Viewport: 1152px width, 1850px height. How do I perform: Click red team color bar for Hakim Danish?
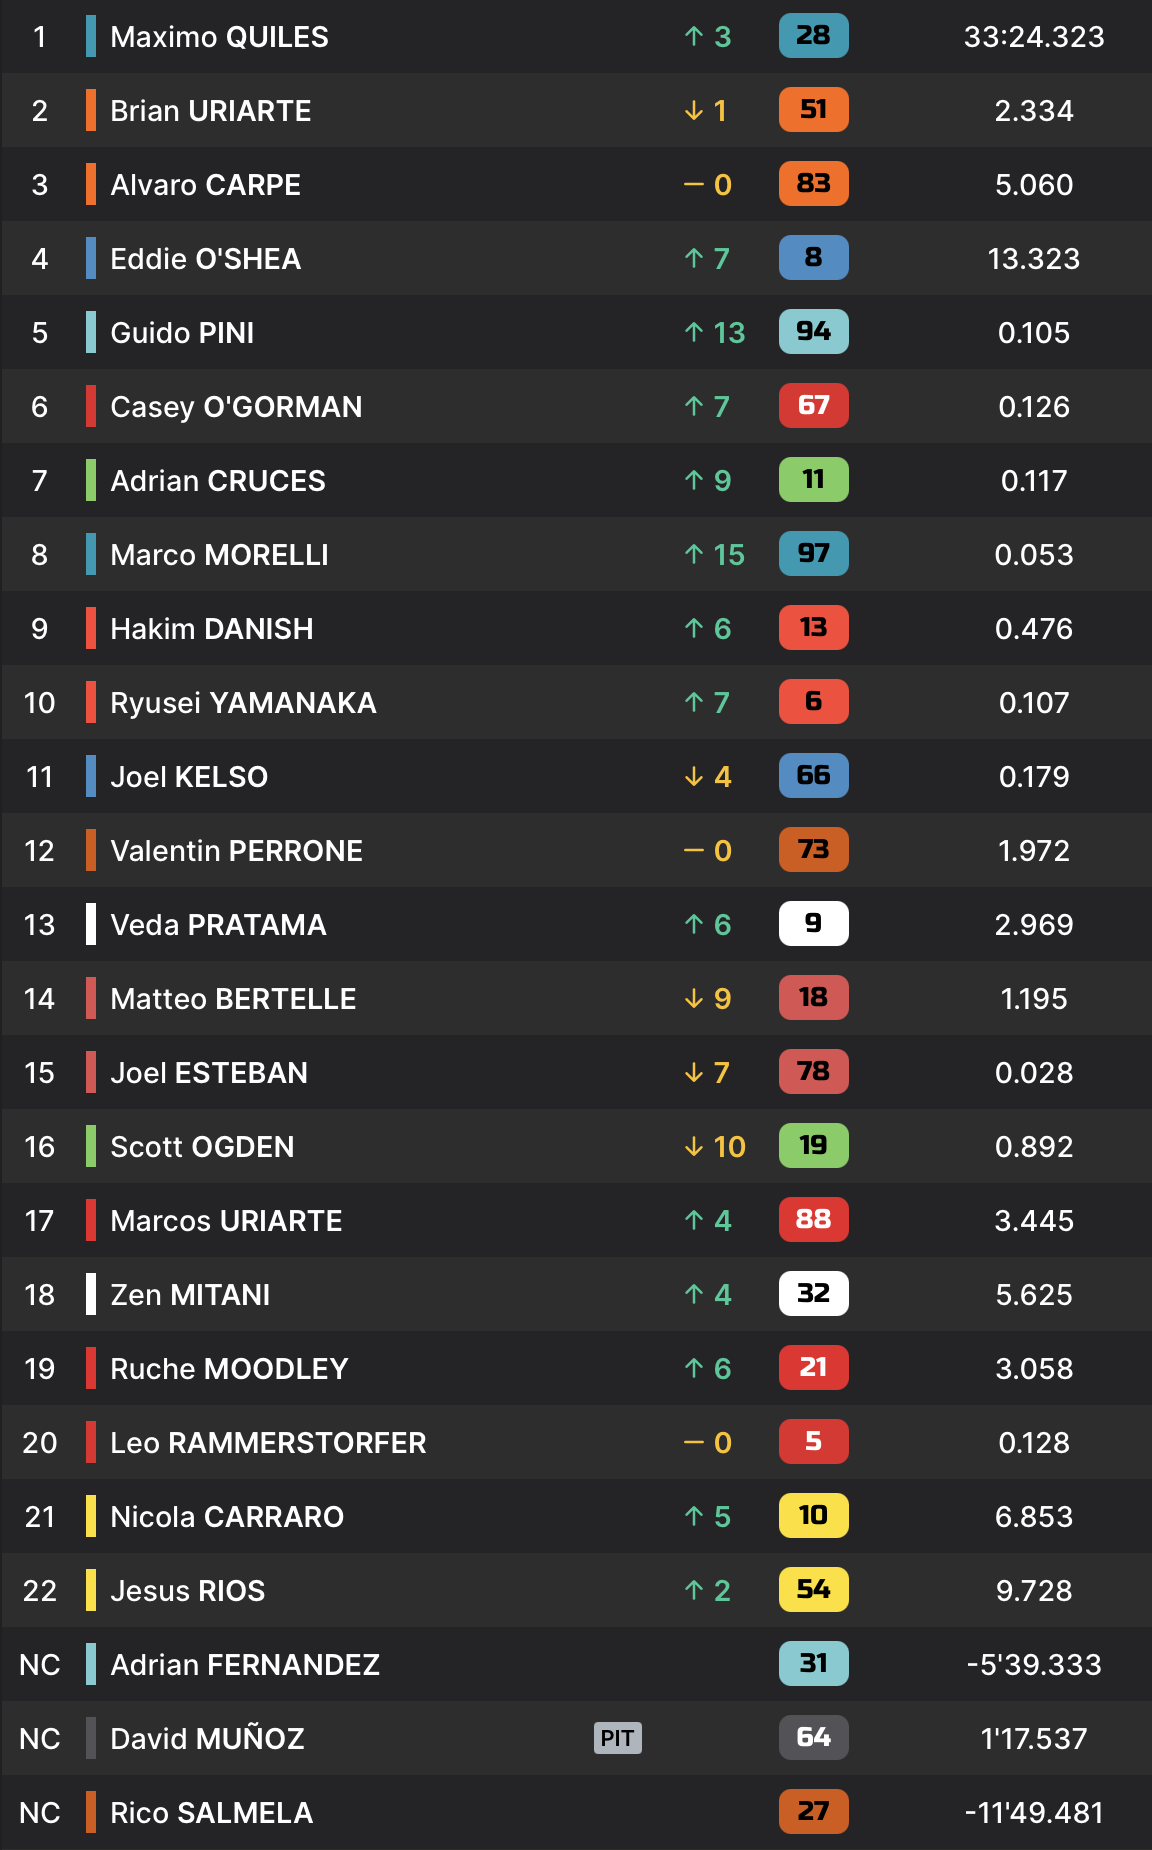[91, 629]
